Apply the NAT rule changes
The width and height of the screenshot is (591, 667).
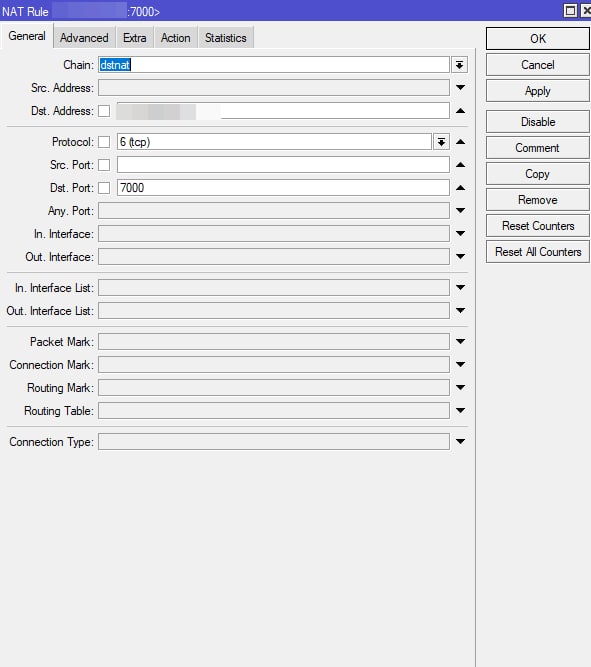coord(538,91)
